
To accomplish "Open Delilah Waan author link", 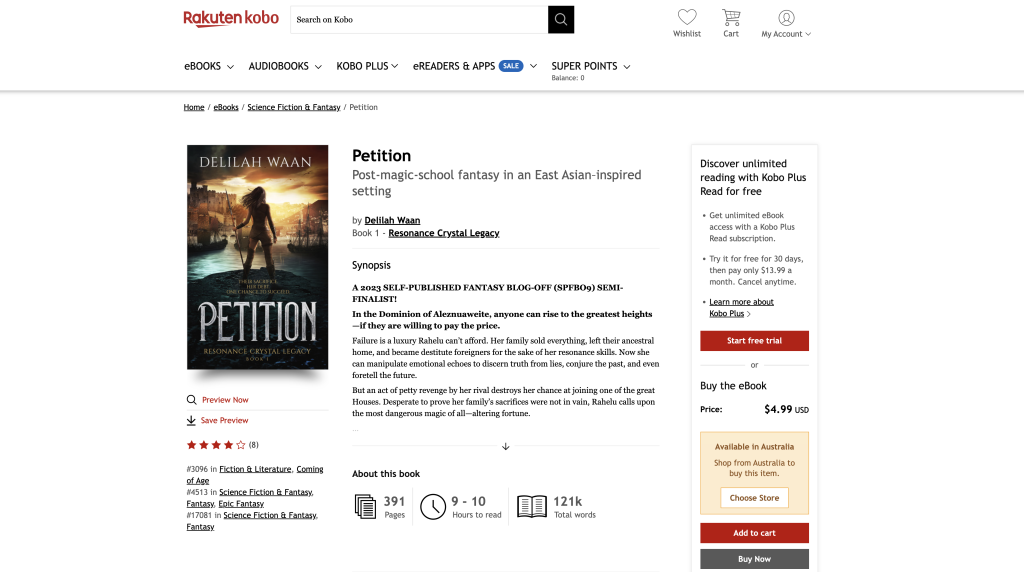I will point(392,221).
